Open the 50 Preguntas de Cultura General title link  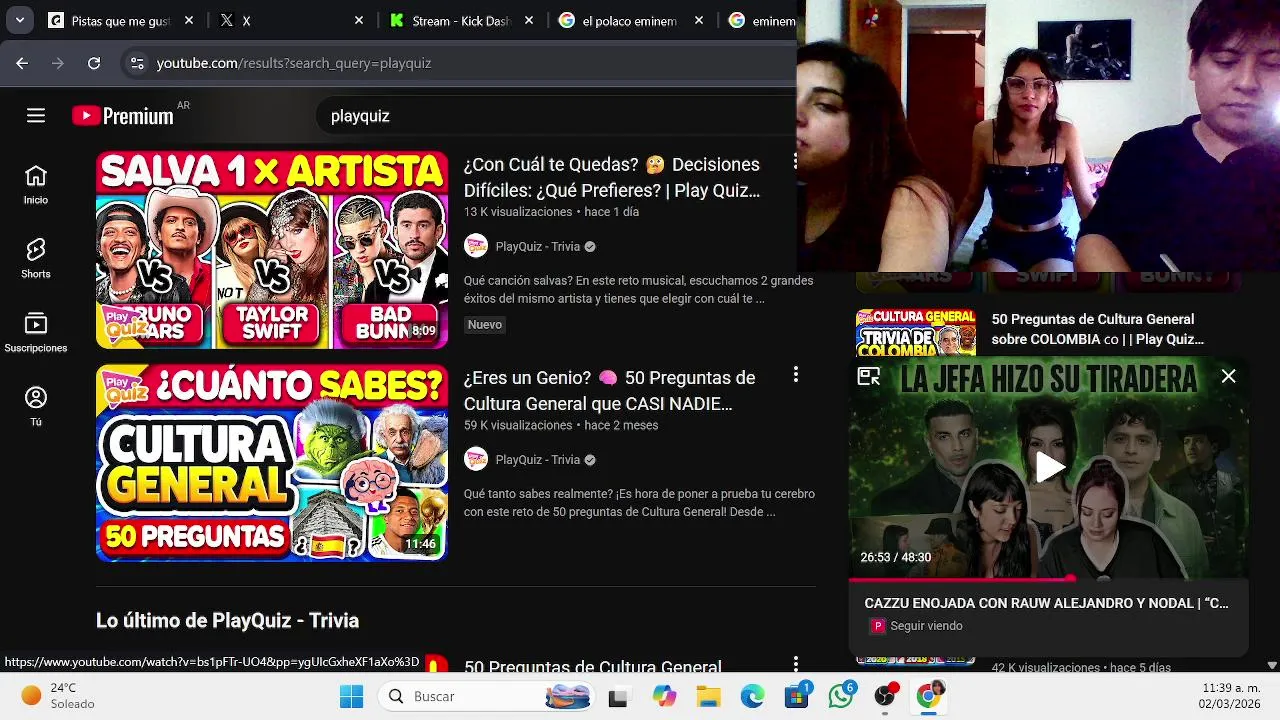(593, 666)
